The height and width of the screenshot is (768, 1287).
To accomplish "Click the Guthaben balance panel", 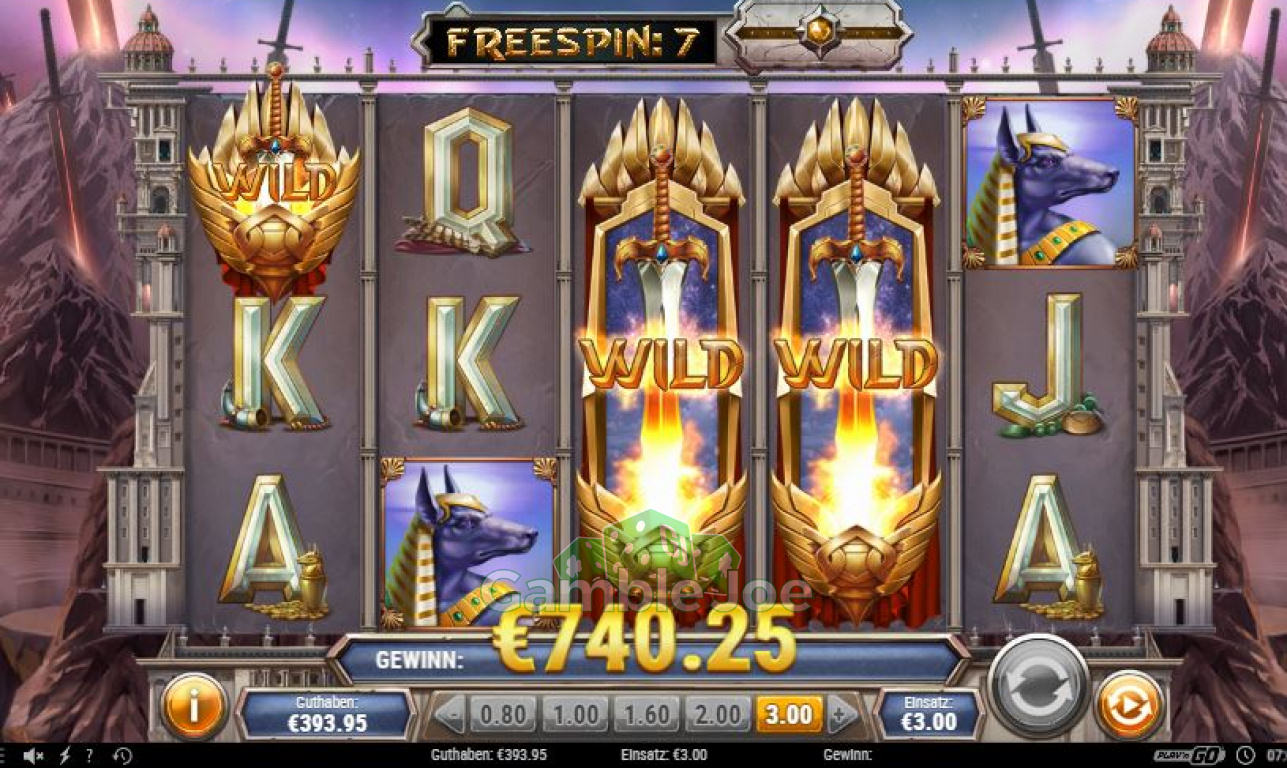I will tap(325, 714).
